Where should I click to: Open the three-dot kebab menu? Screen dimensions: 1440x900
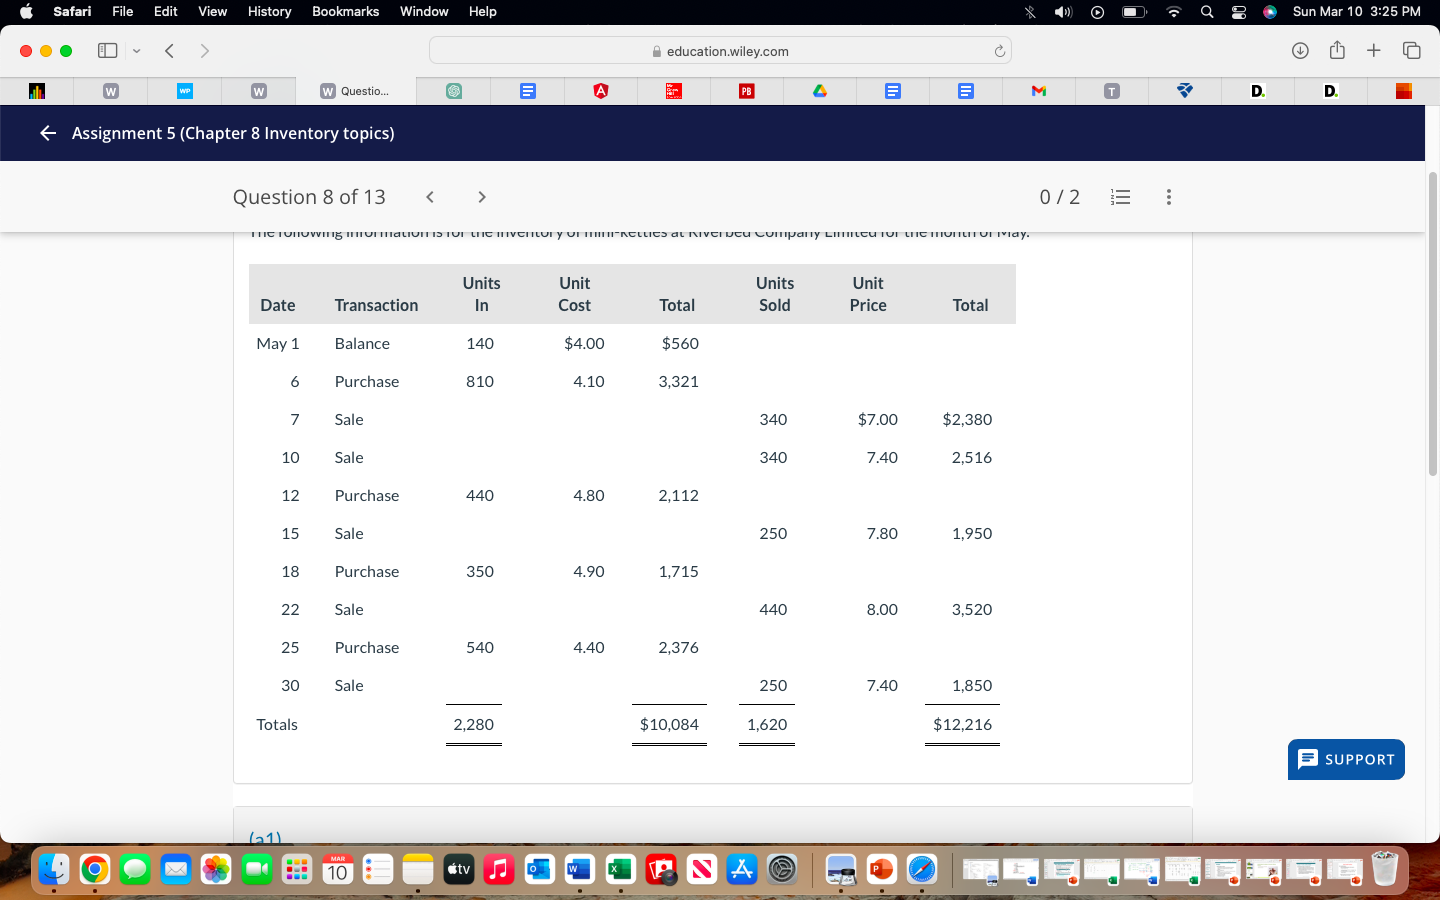(x=1168, y=197)
